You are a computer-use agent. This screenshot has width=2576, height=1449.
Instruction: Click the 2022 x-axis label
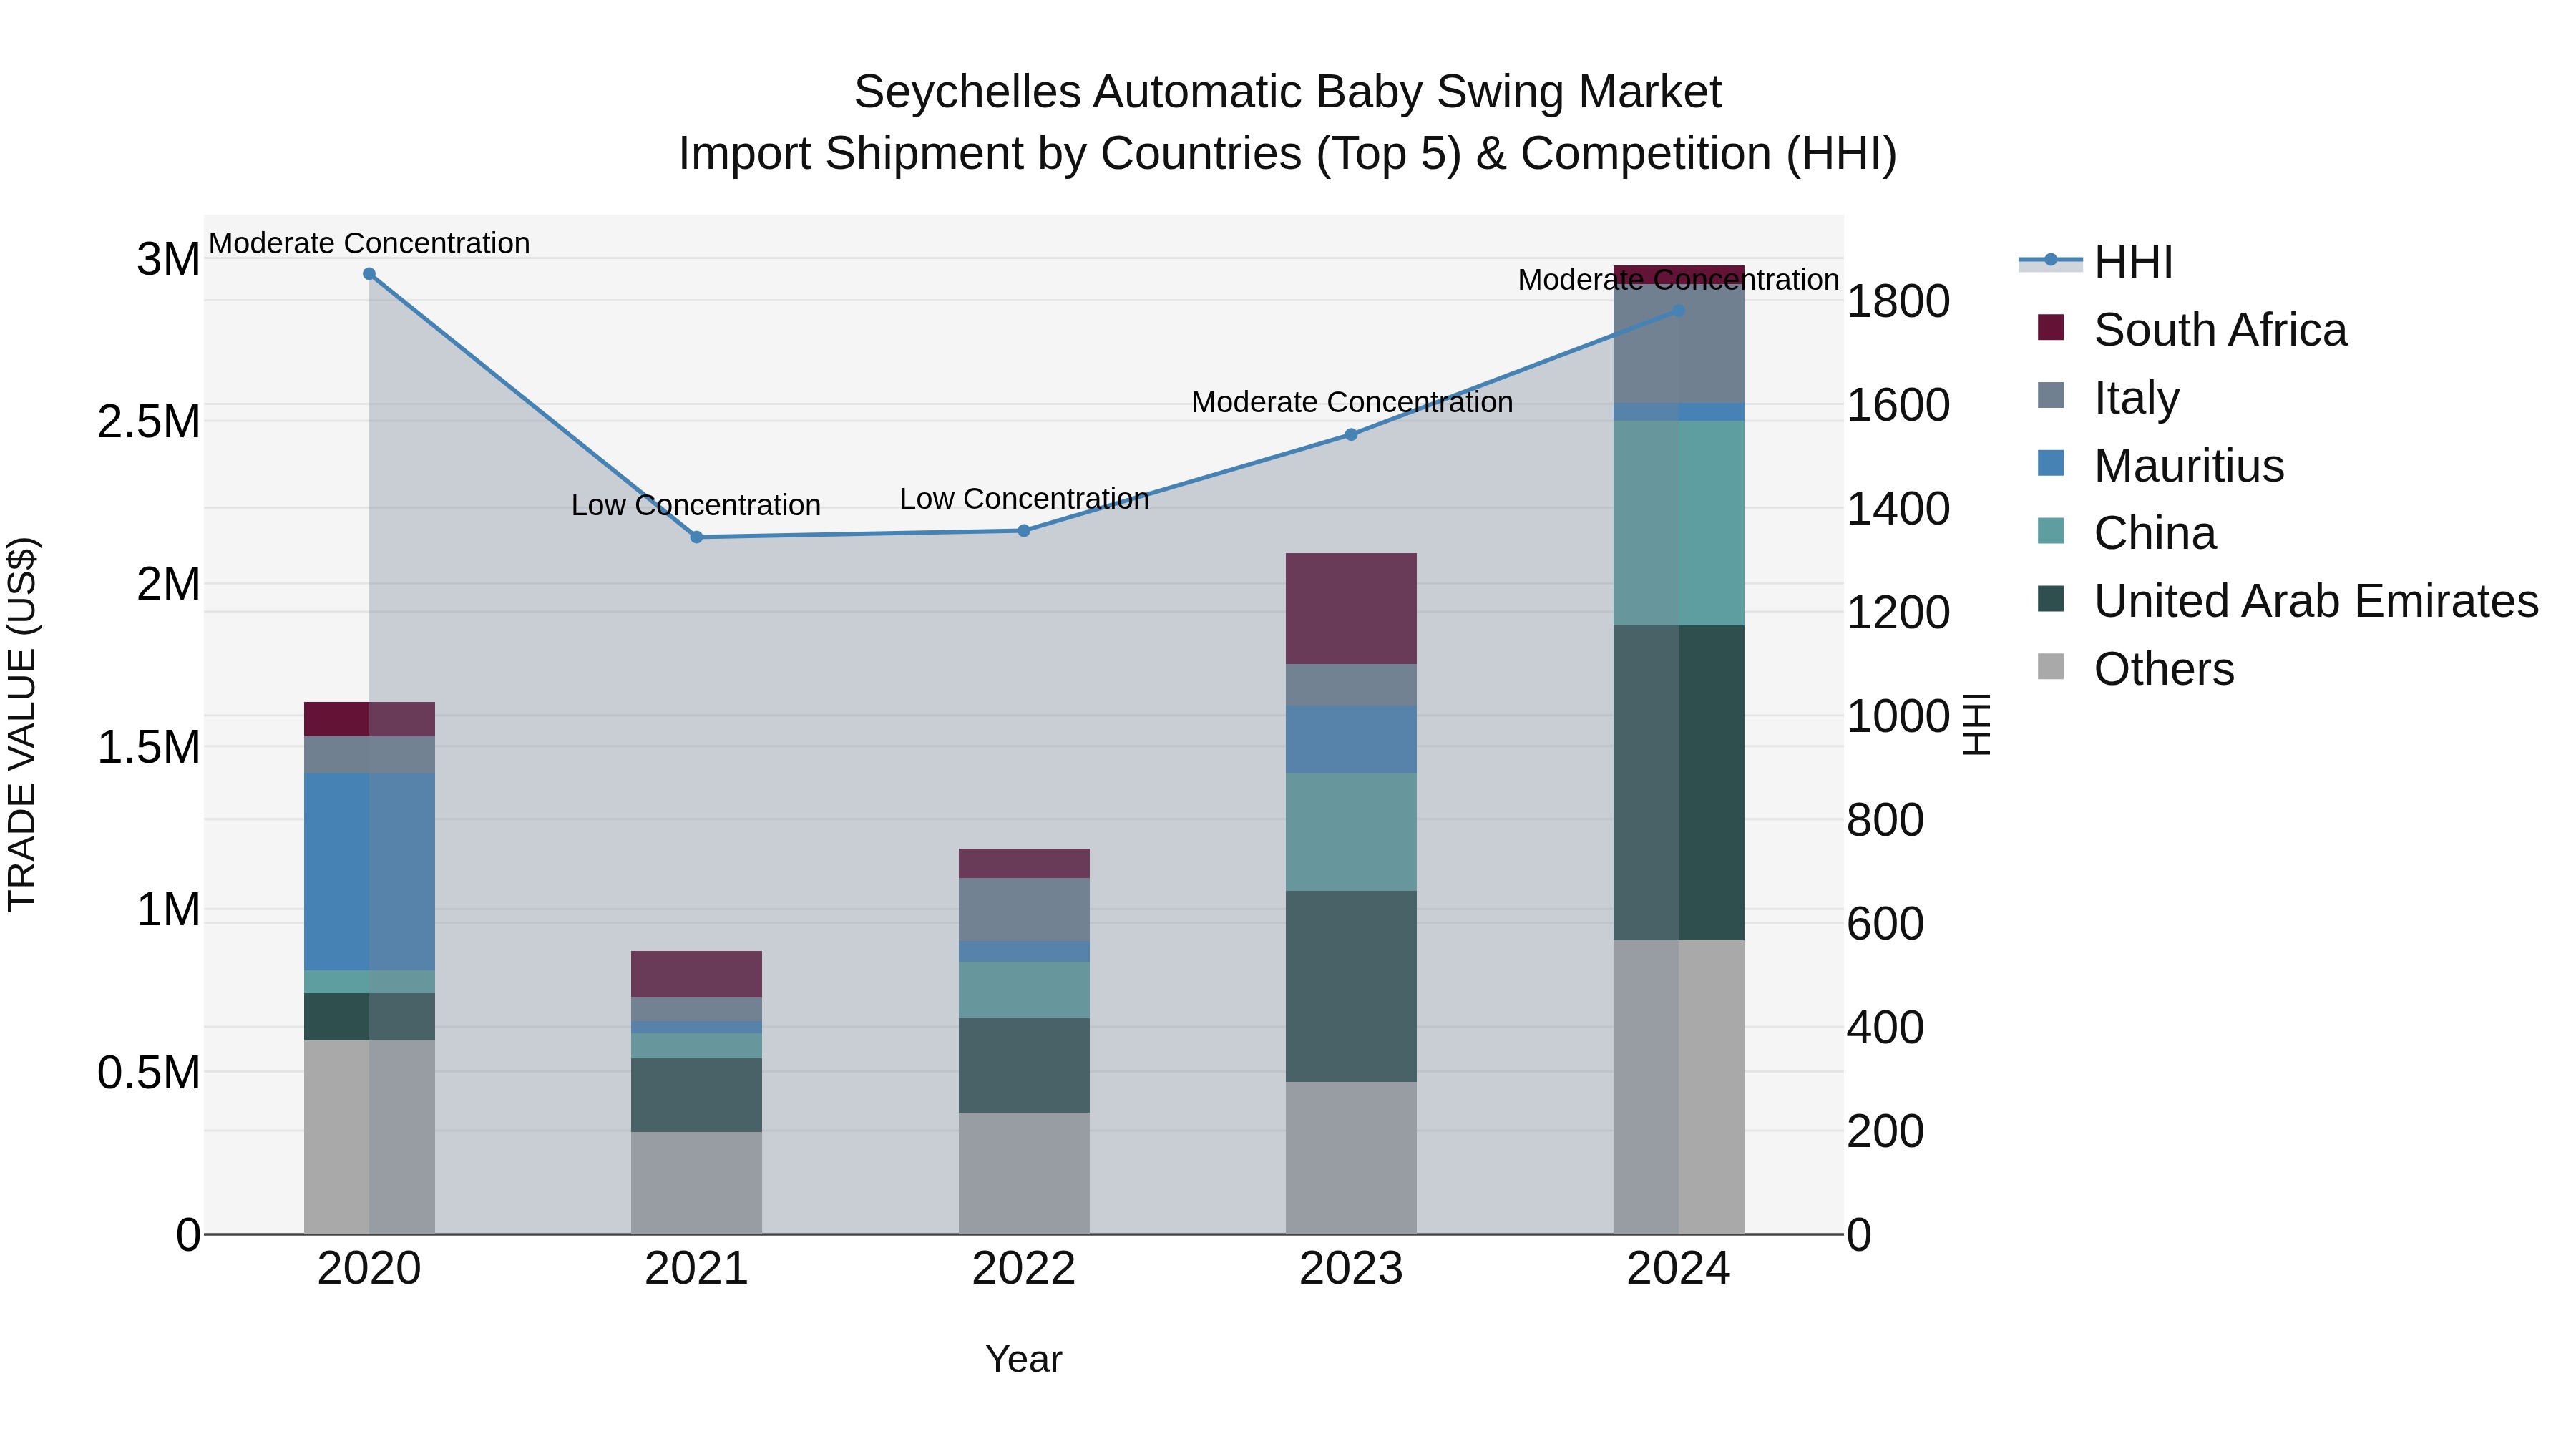coord(1024,1269)
